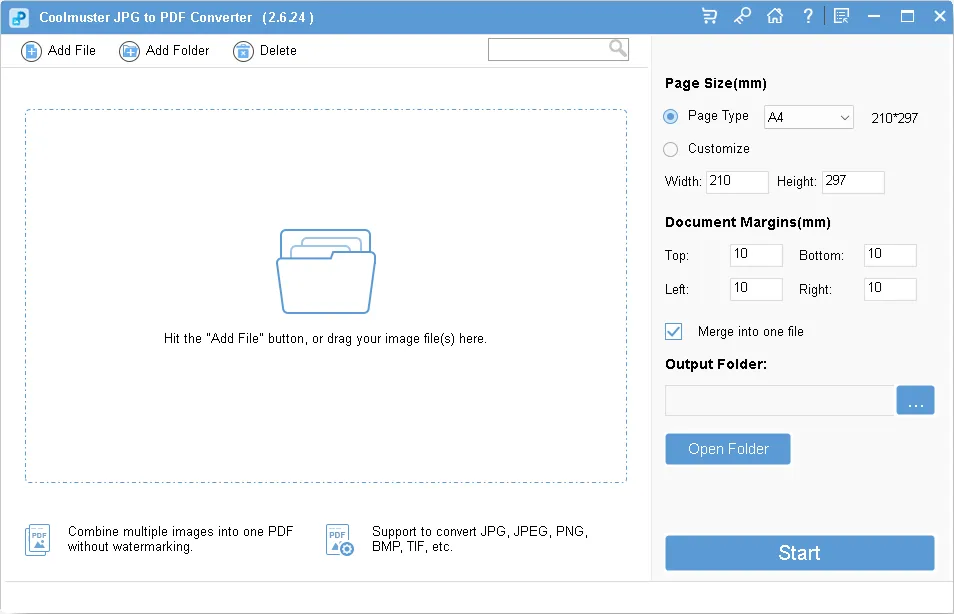954x614 pixels.
Task: Expand the A4 page type dropdown
Action: [x=808, y=118]
